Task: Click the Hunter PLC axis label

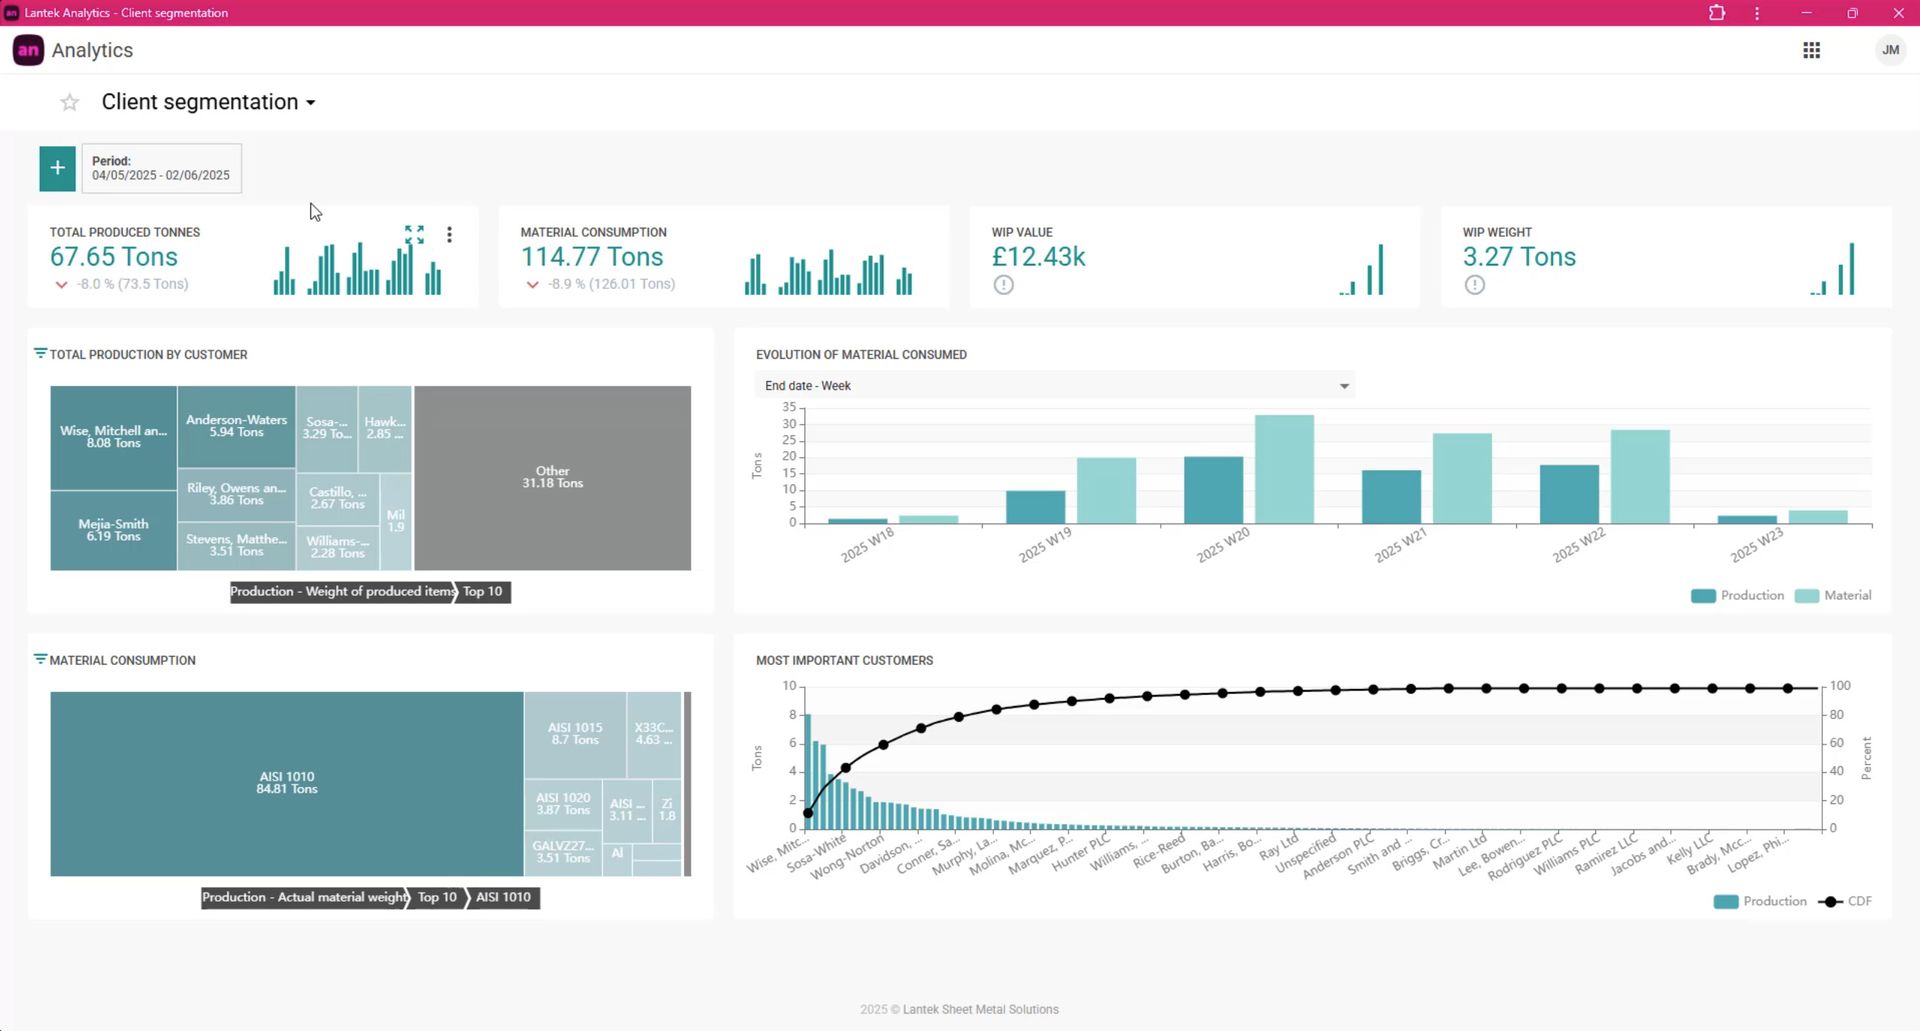Action: tap(1082, 851)
